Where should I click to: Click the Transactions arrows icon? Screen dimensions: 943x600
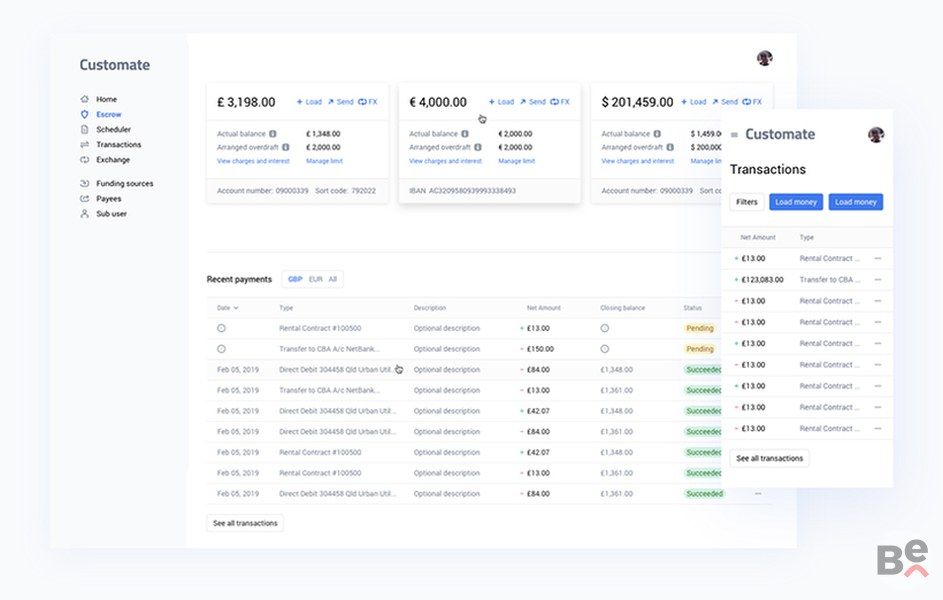[84, 144]
